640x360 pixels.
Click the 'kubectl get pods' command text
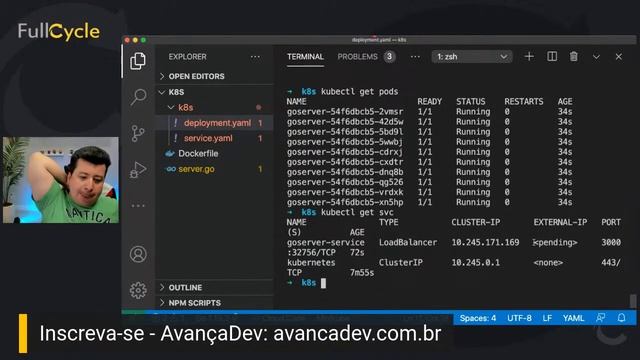[360, 91]
